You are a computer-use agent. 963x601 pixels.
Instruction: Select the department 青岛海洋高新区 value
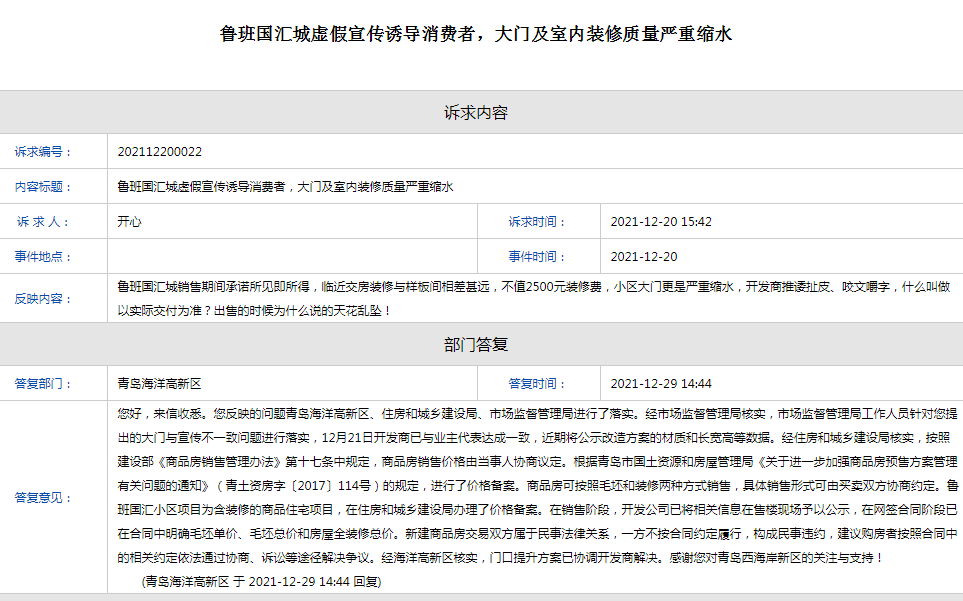pos(159,384)
